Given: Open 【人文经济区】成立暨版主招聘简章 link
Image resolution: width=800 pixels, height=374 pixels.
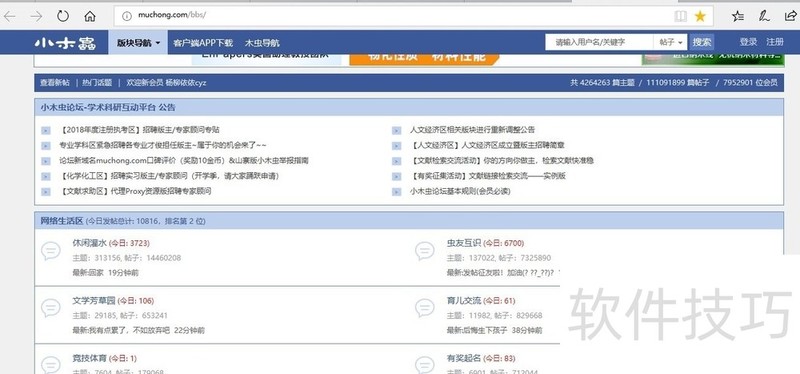Looking at the screenshot, I should pyautogui.click(x=487, y=145).
